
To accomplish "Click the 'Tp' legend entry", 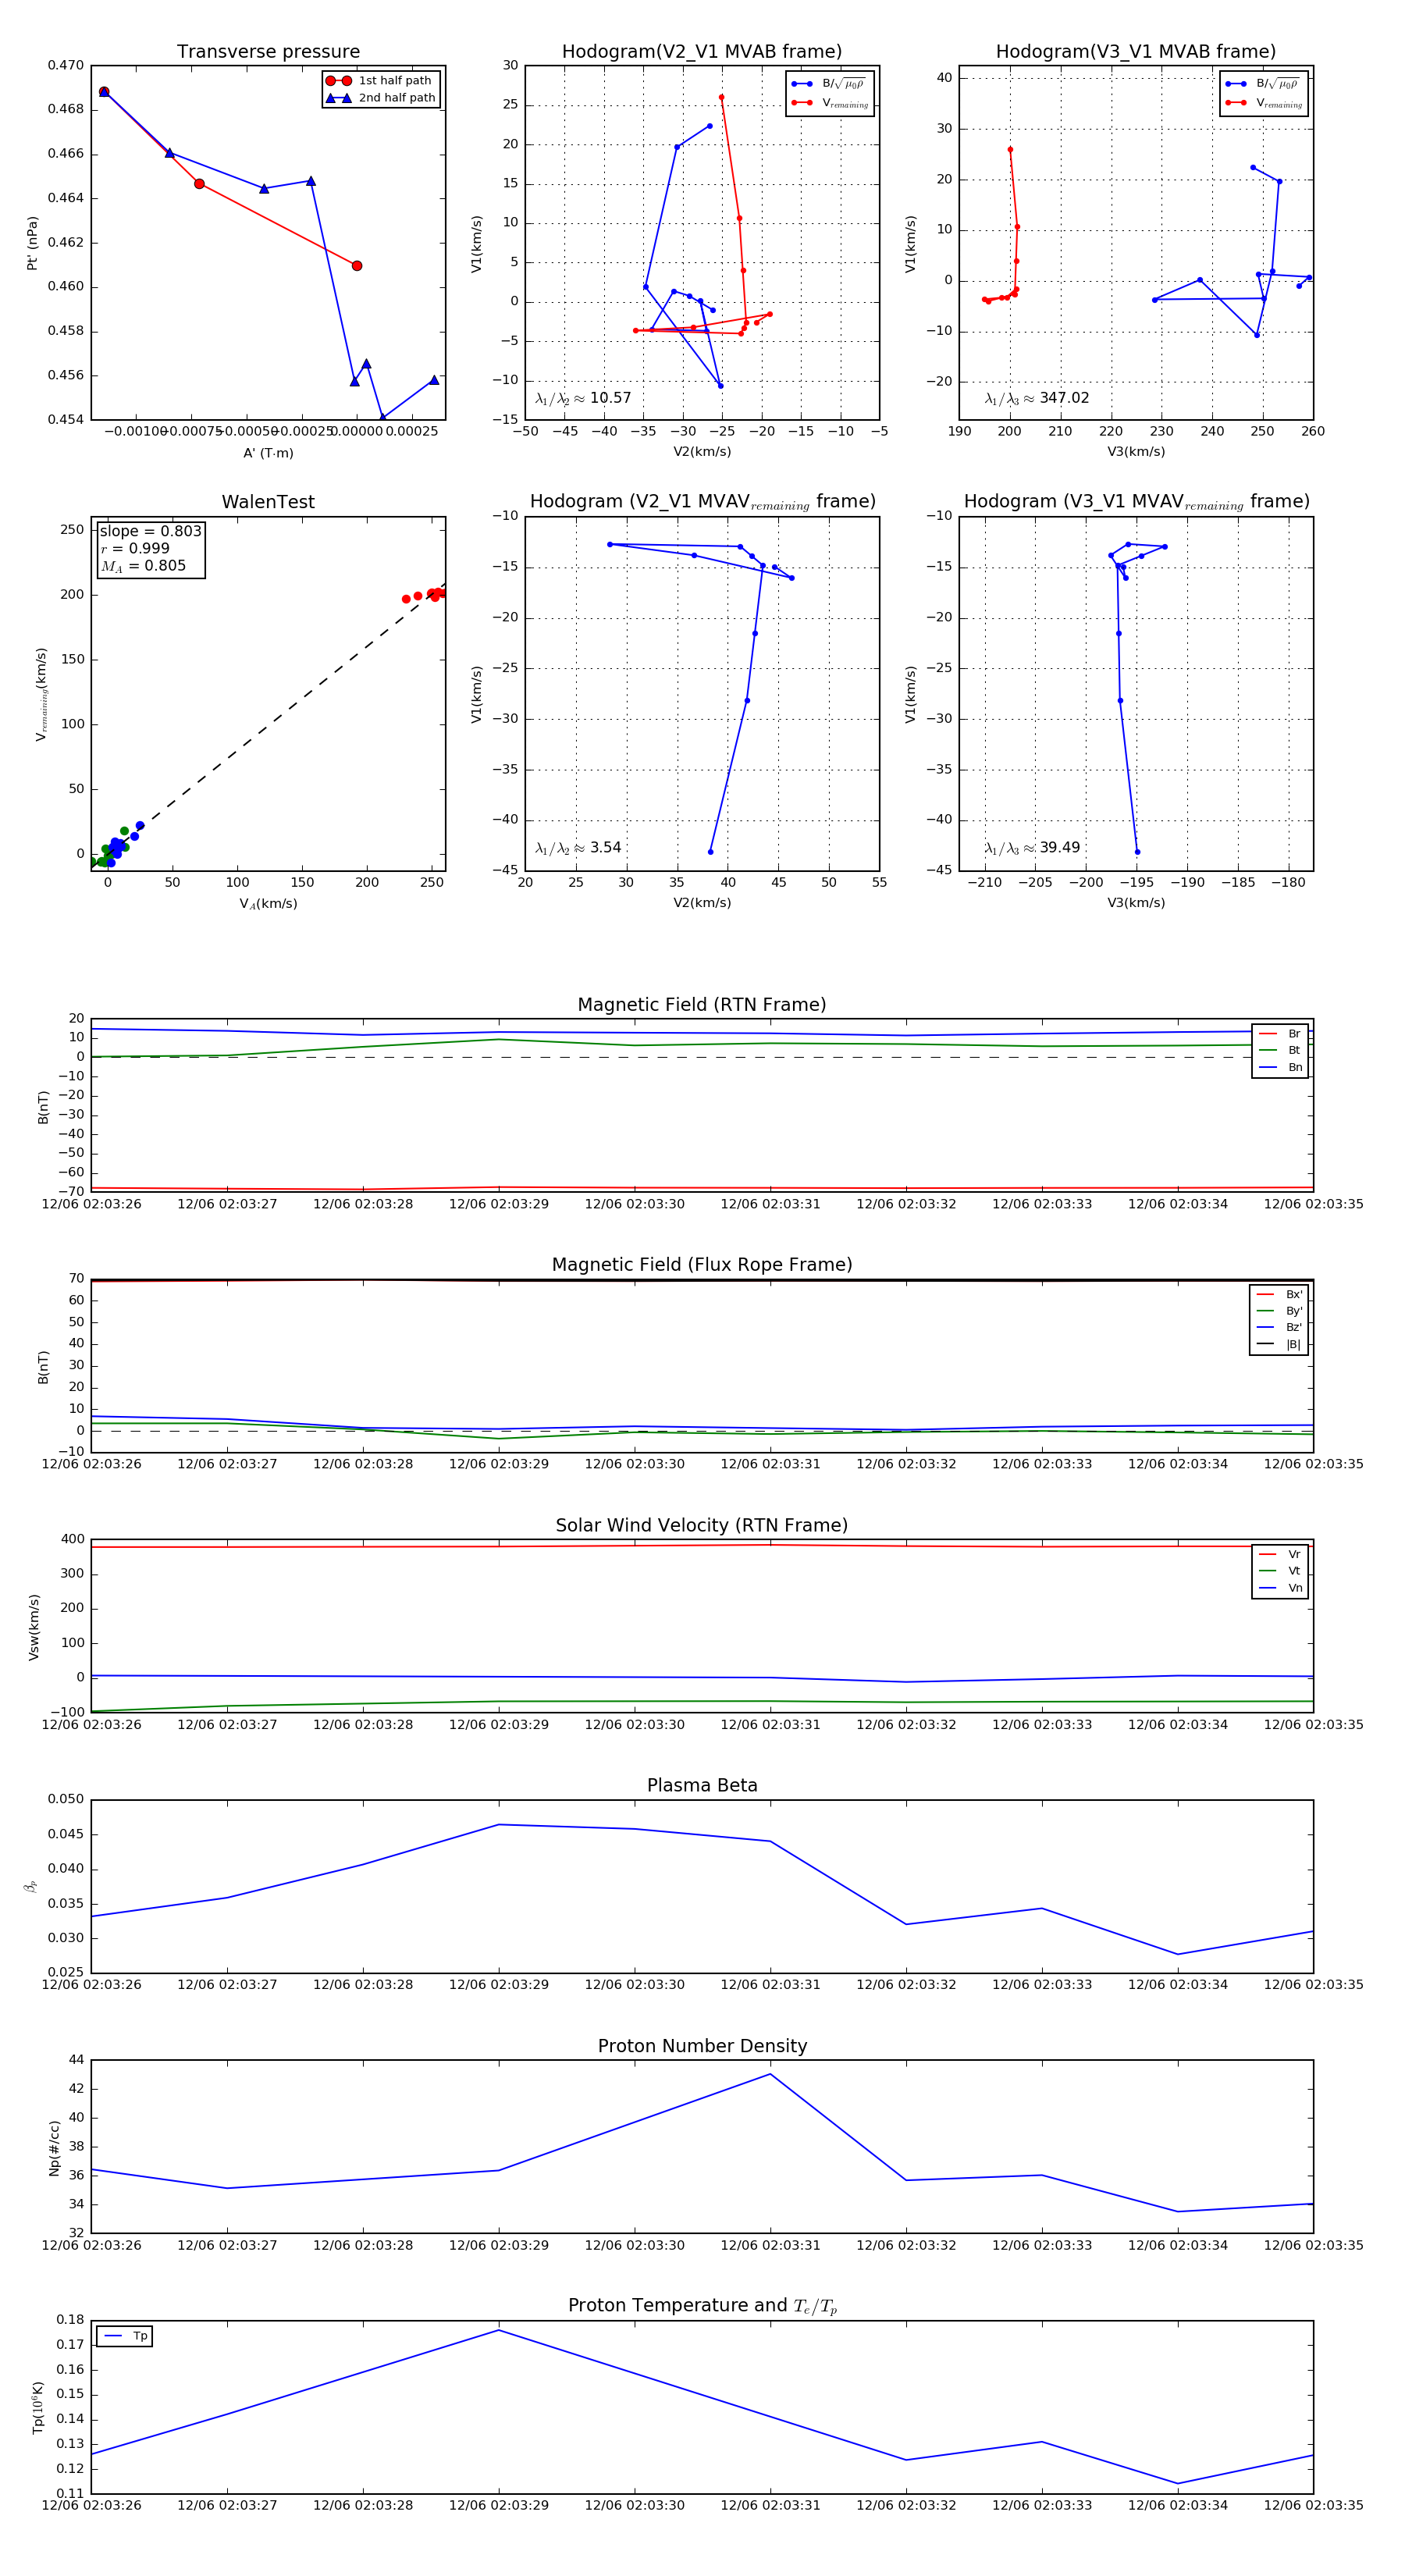I will click(125, 2336).
